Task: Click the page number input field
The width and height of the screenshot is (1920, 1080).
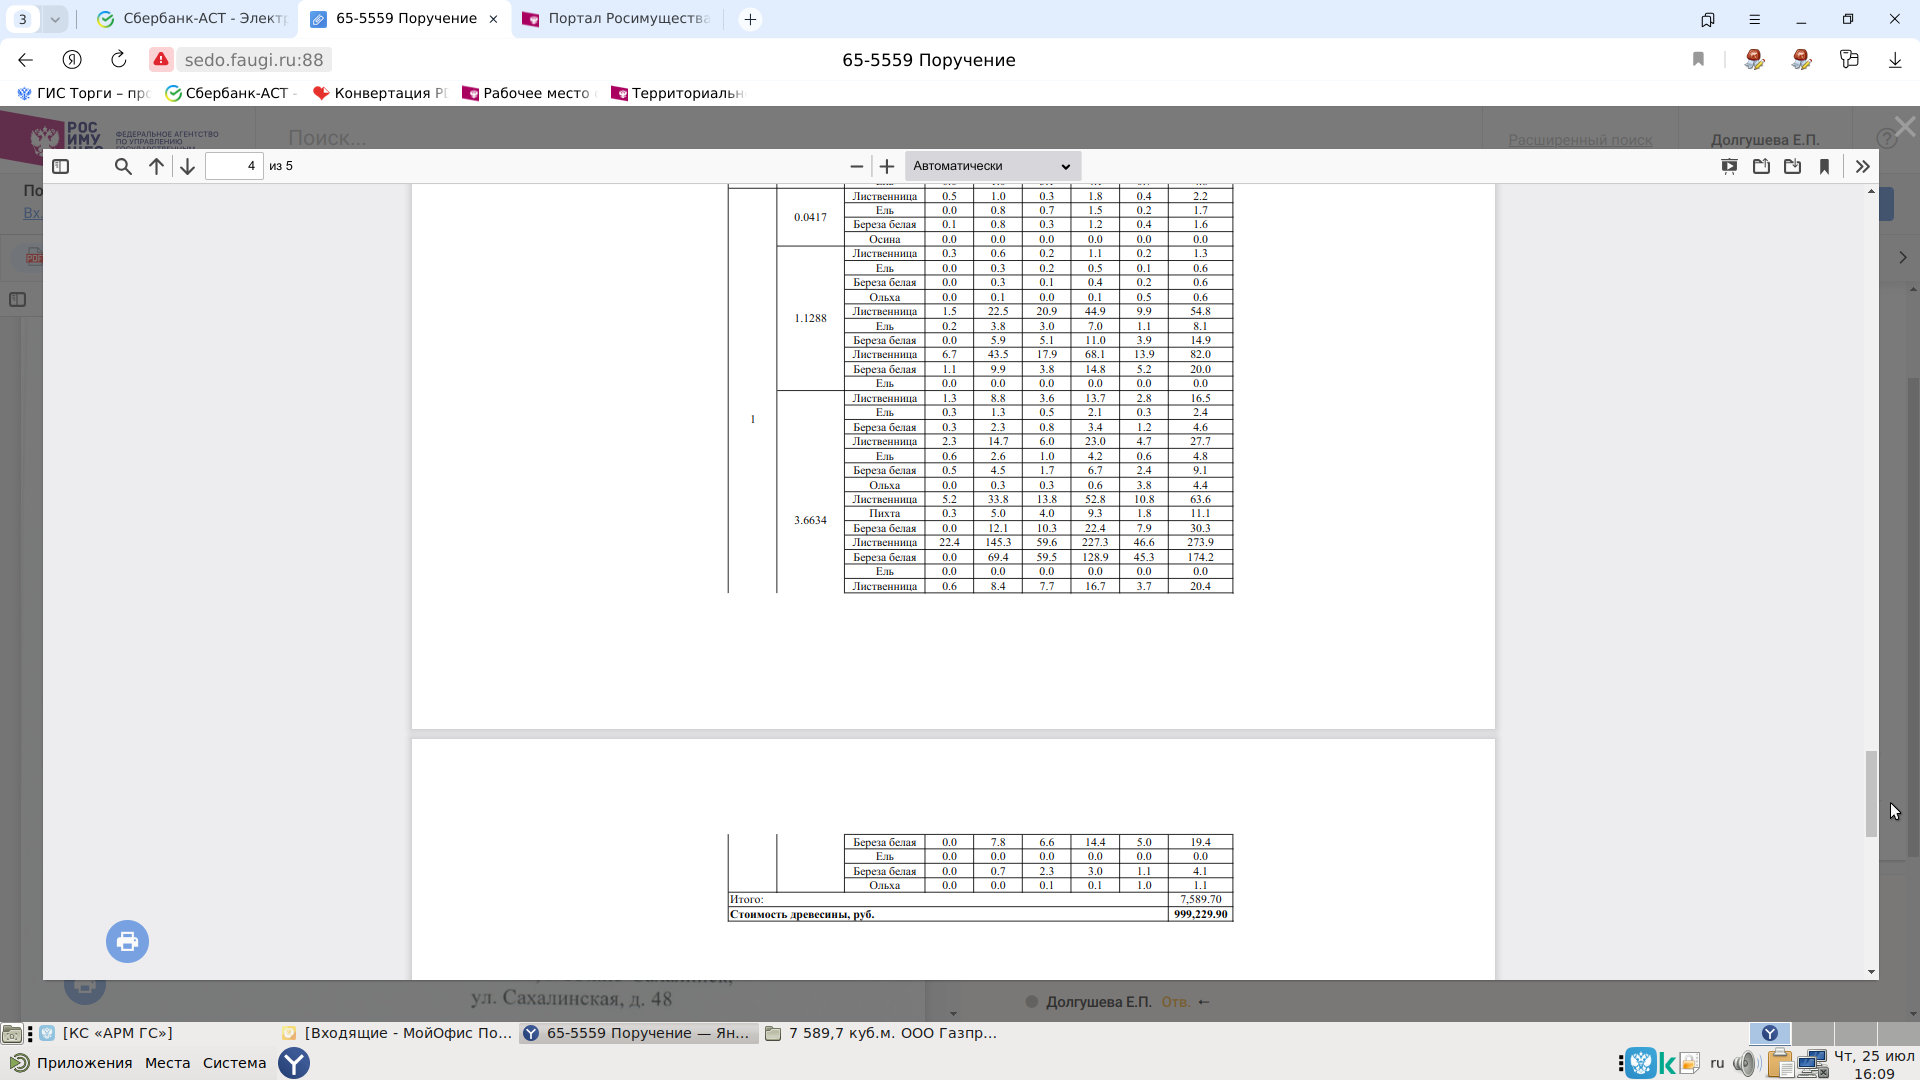Action: pos(234,166)
